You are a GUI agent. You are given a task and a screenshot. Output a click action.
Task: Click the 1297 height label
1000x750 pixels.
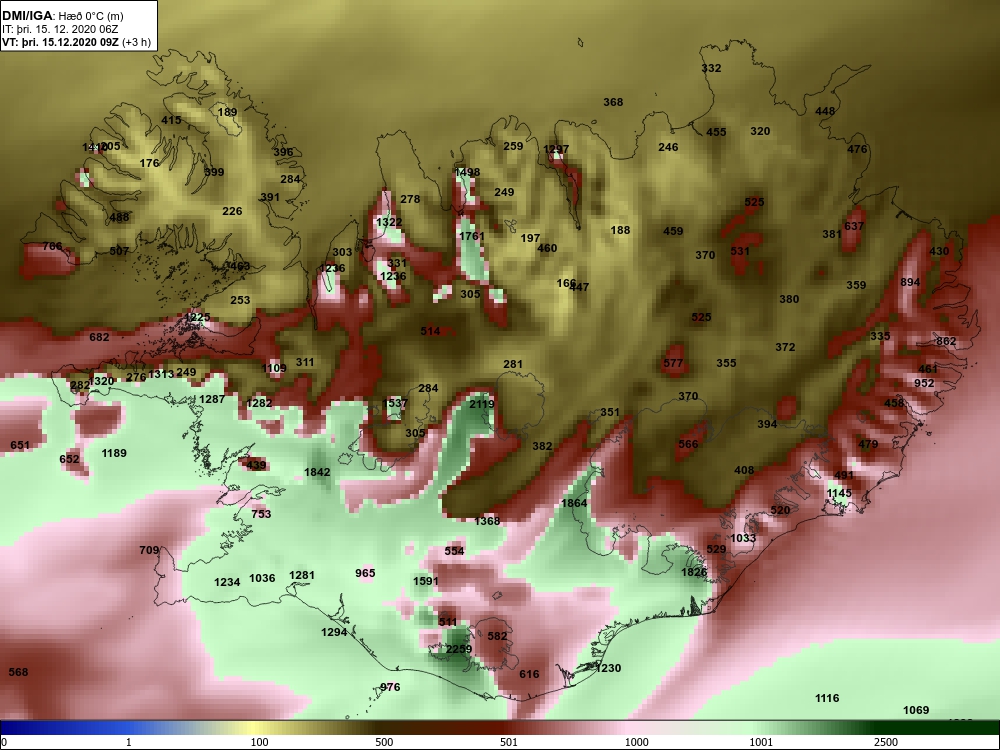[556, 149]
